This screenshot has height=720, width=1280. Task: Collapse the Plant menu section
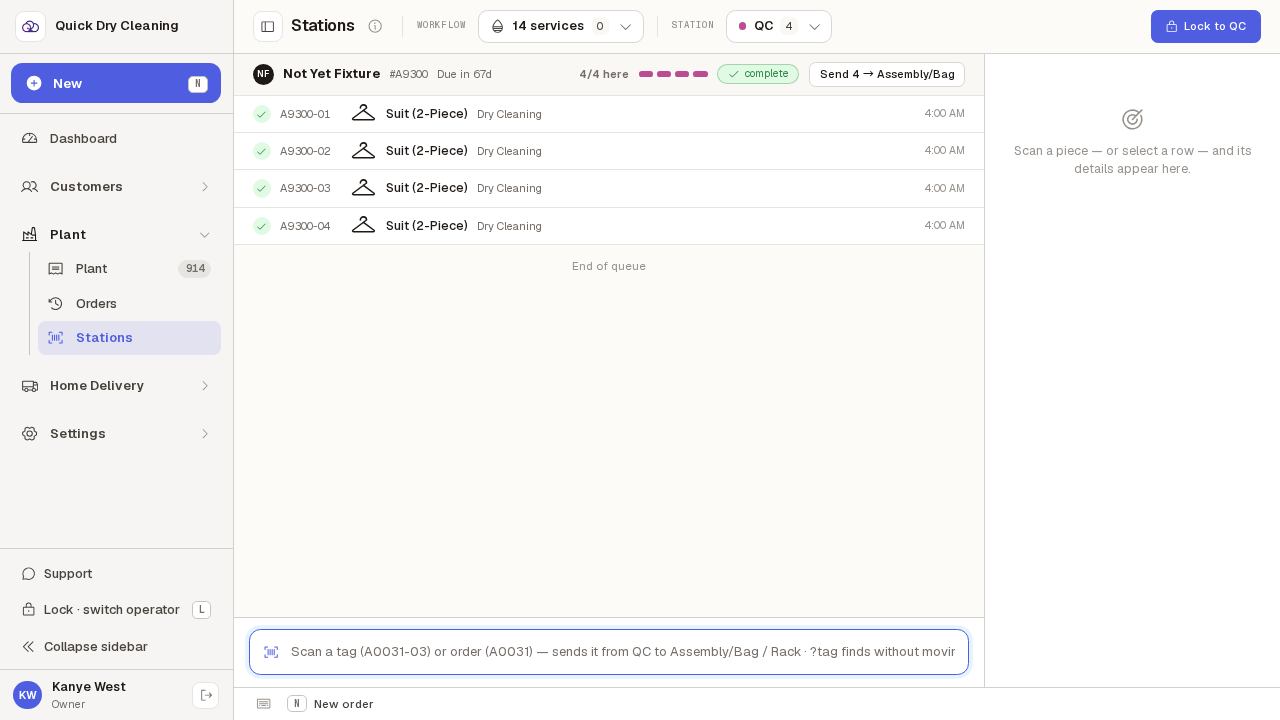pos(116,234)
